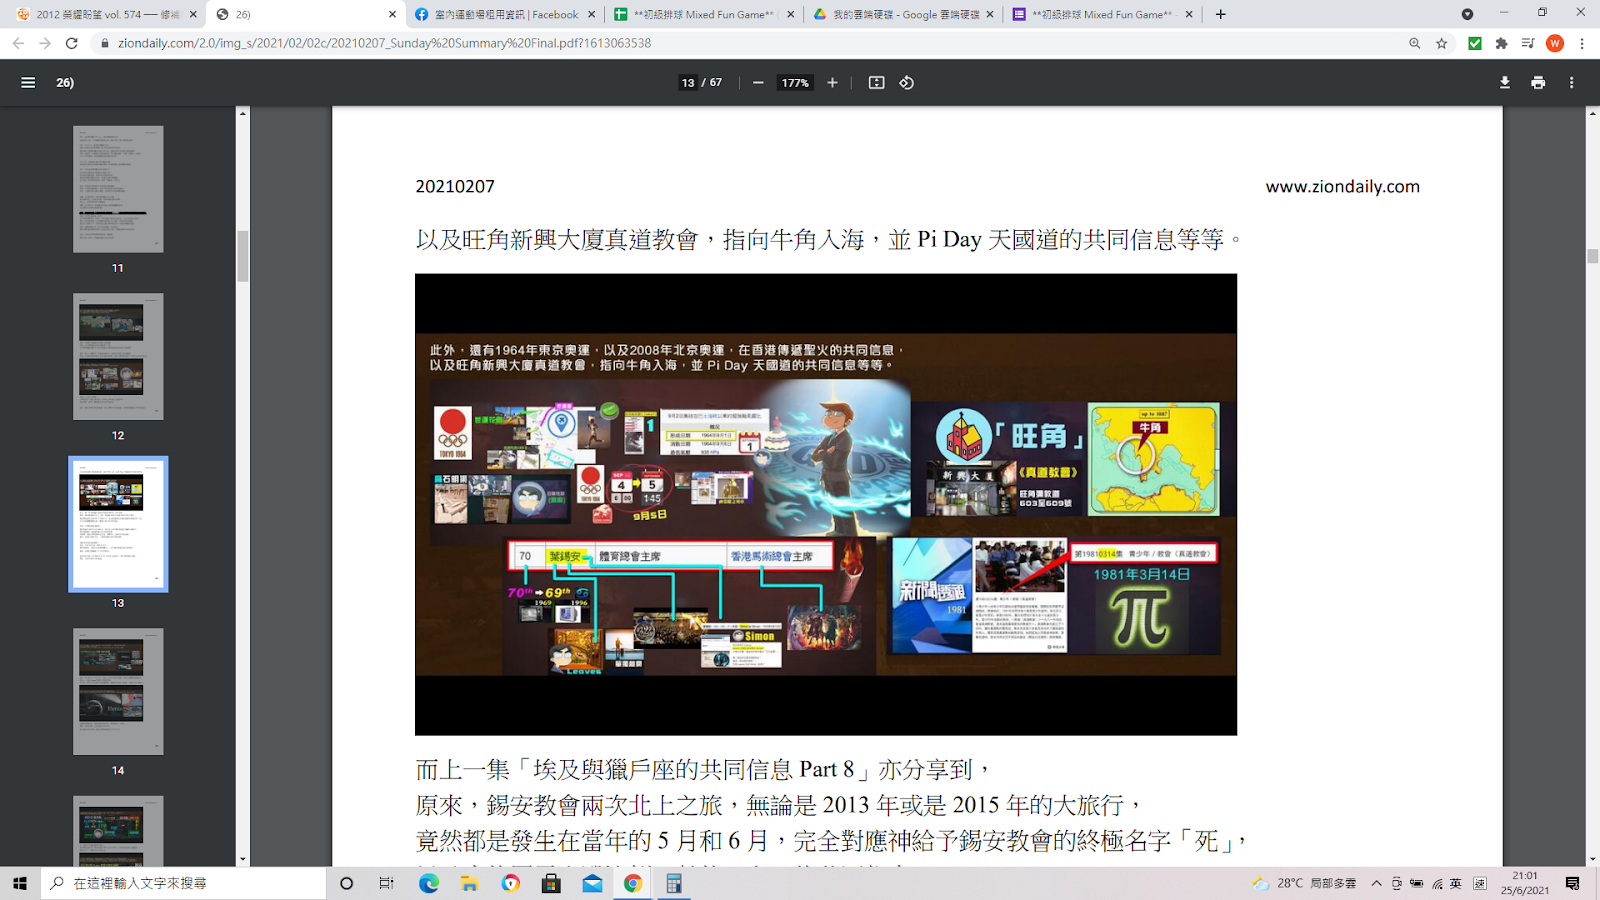Open the address bar zoom indicator
The height and width of the screenshot is (900, 1600).
point(1414,43)
